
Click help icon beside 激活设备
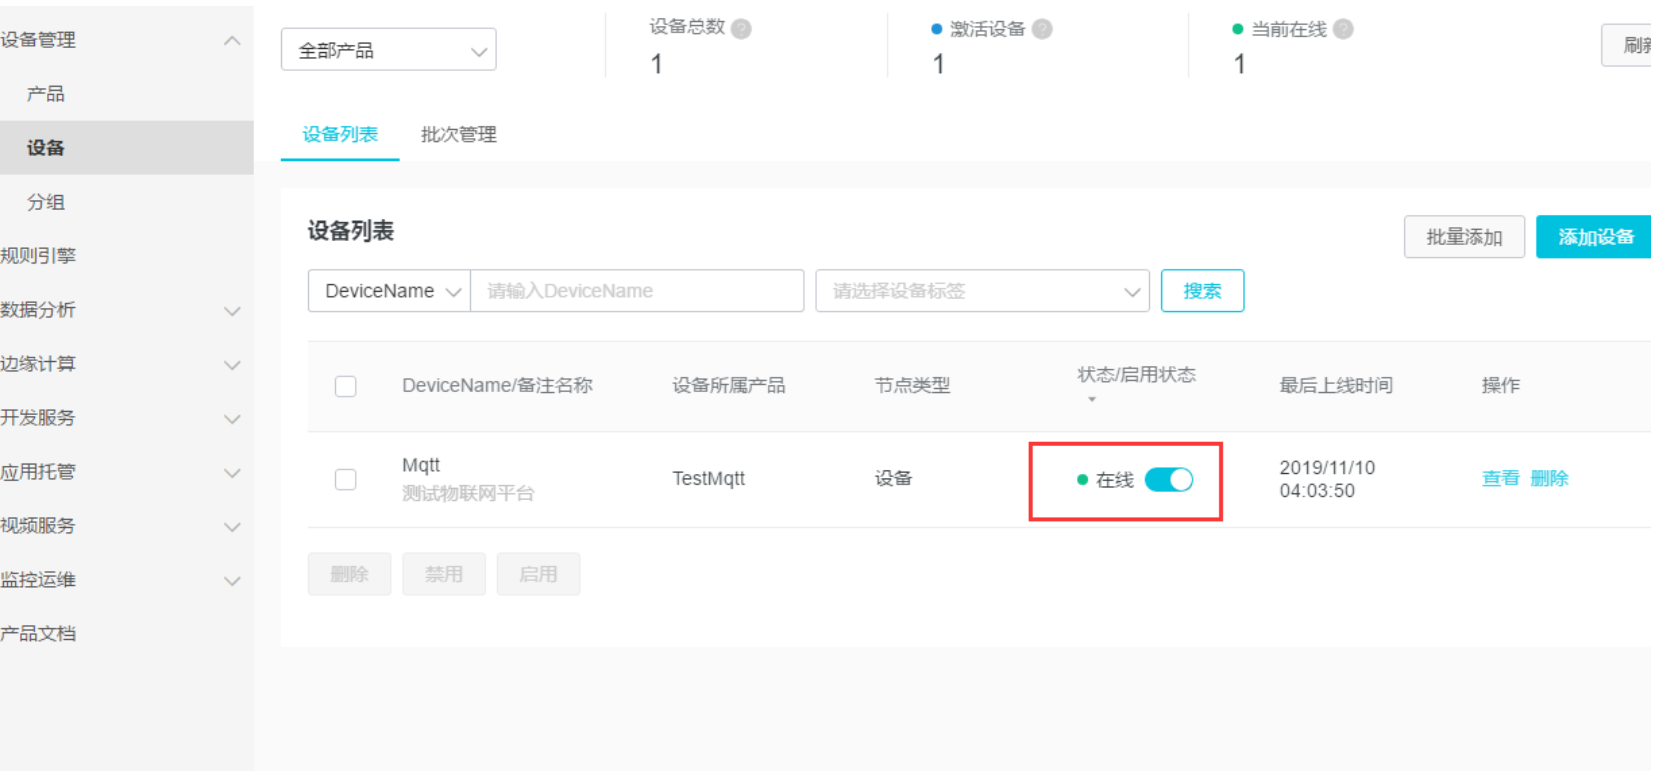pos(1042,29)
